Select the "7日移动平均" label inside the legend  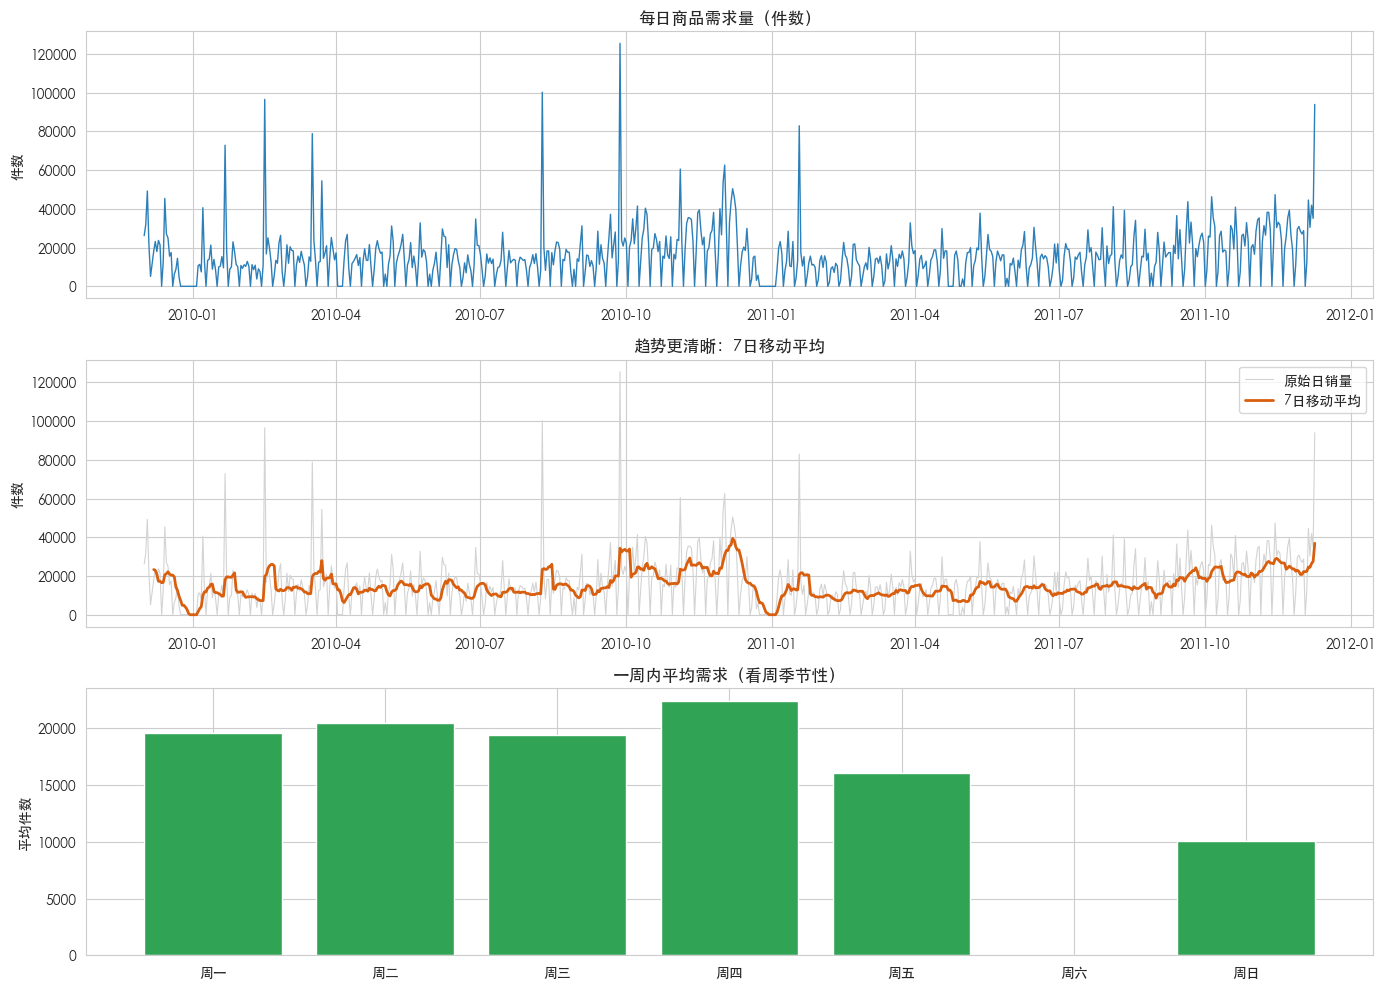[x=1322, y=401]
